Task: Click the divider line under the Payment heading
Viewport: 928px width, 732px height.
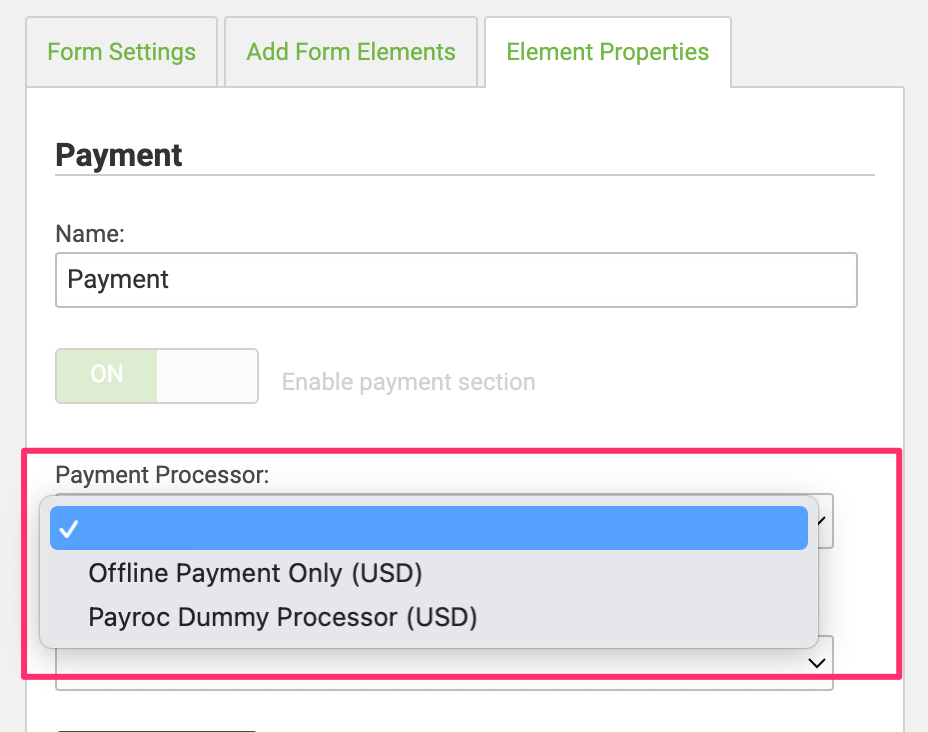Action: pyautogui.click(x=464, y=176)
